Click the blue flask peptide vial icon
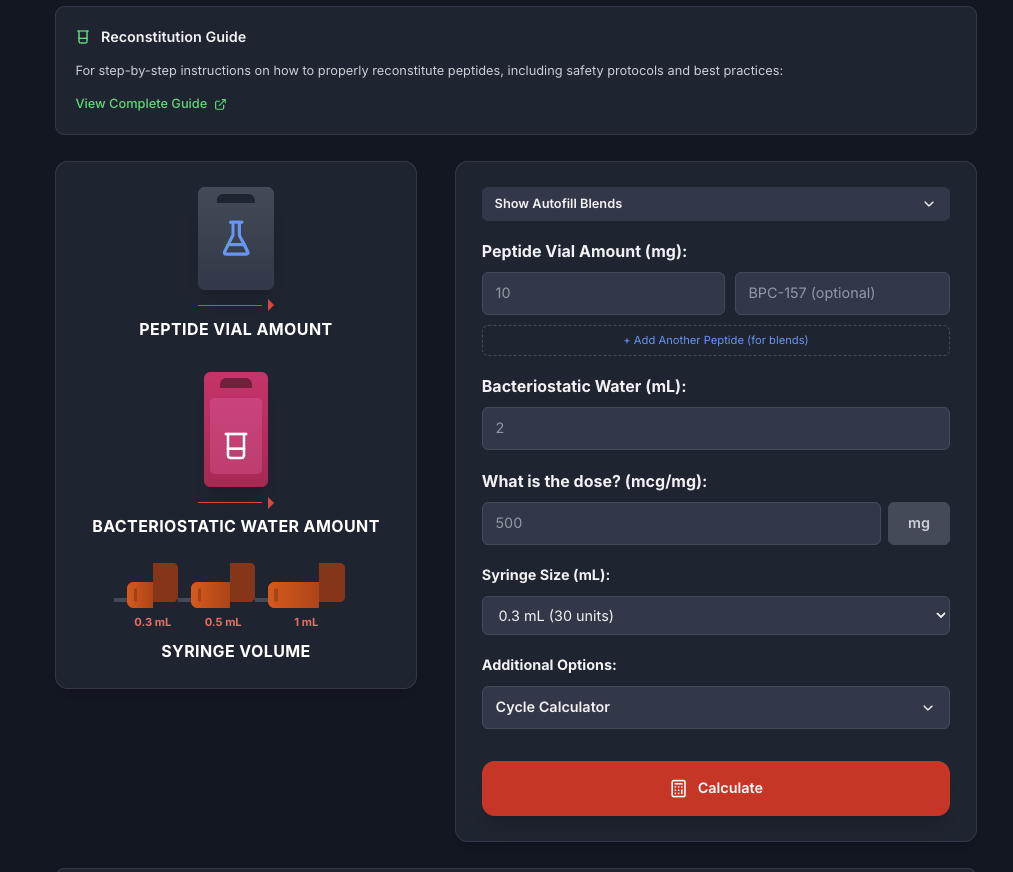 point(236,238)
